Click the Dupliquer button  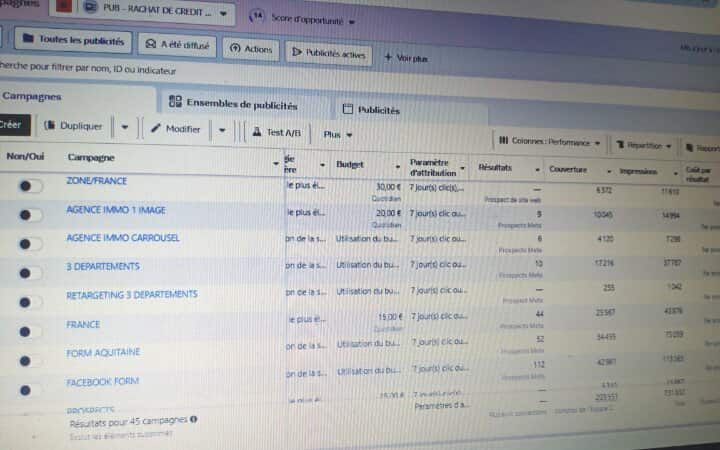[x=73, y=126]
